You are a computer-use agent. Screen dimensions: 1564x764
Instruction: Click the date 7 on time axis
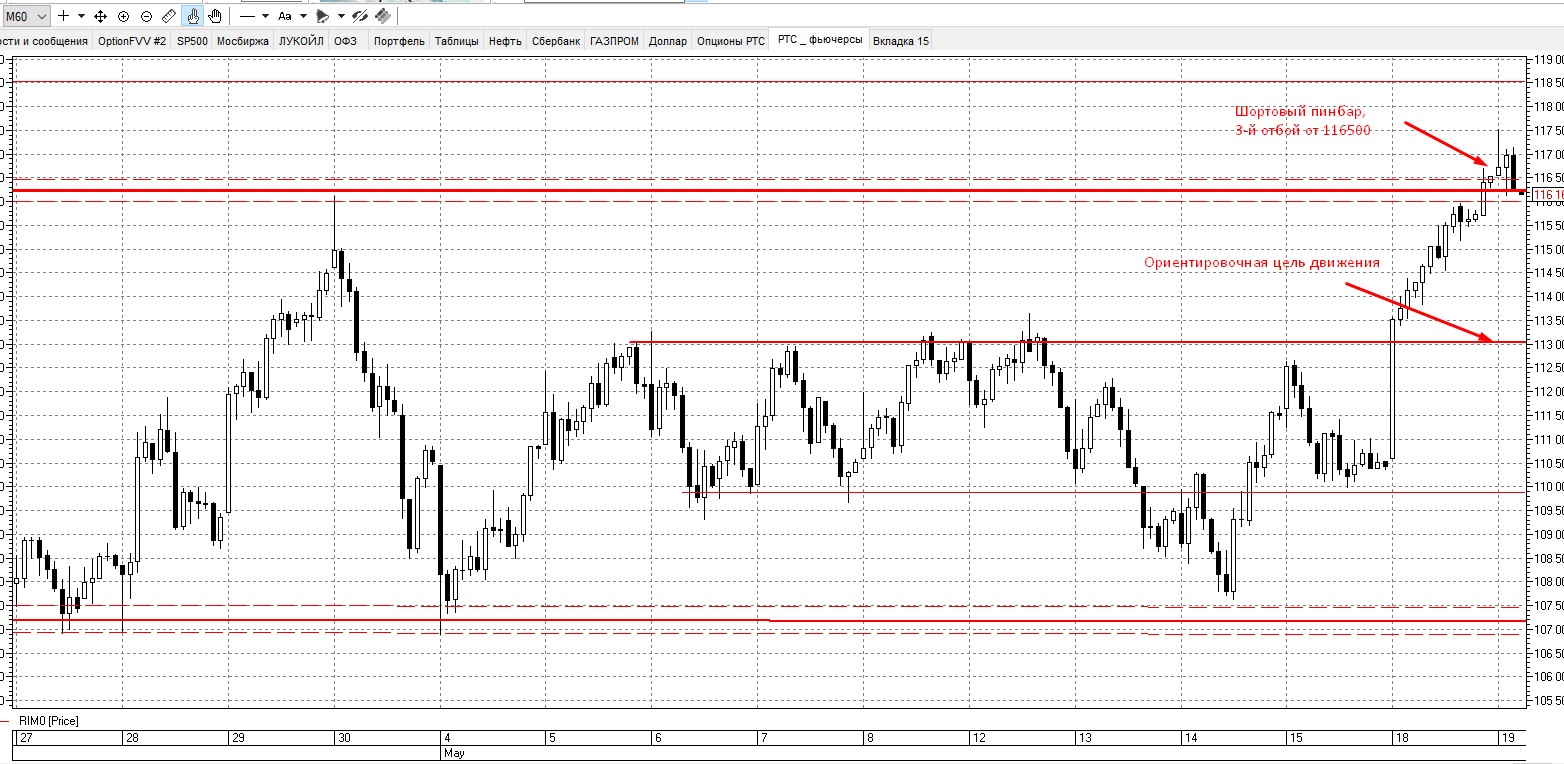764,738
